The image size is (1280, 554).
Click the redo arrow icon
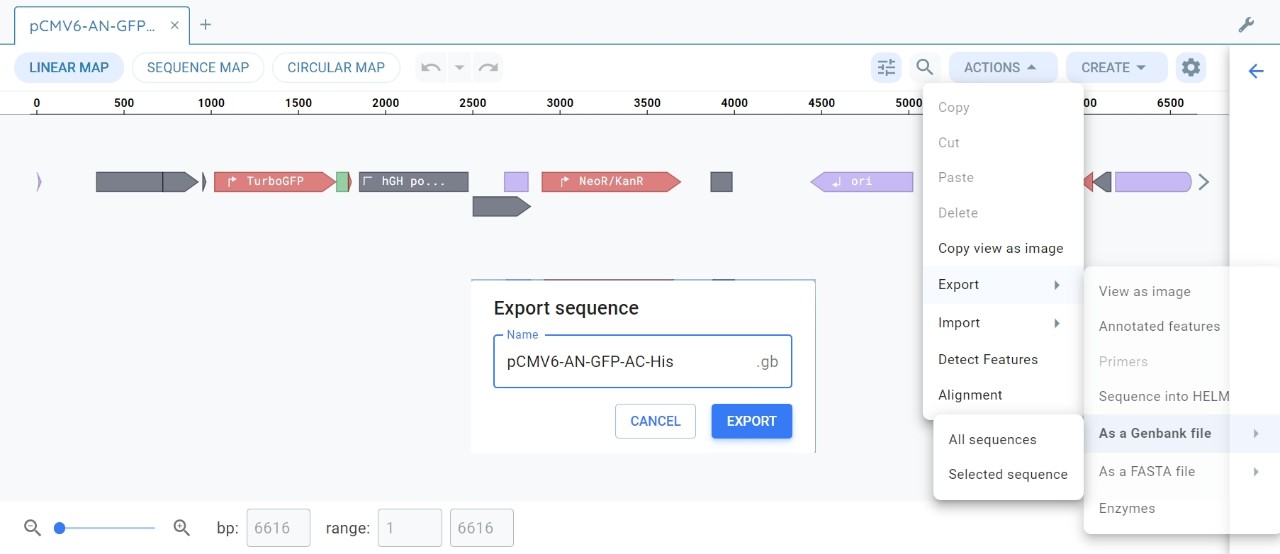coord(488,68)
